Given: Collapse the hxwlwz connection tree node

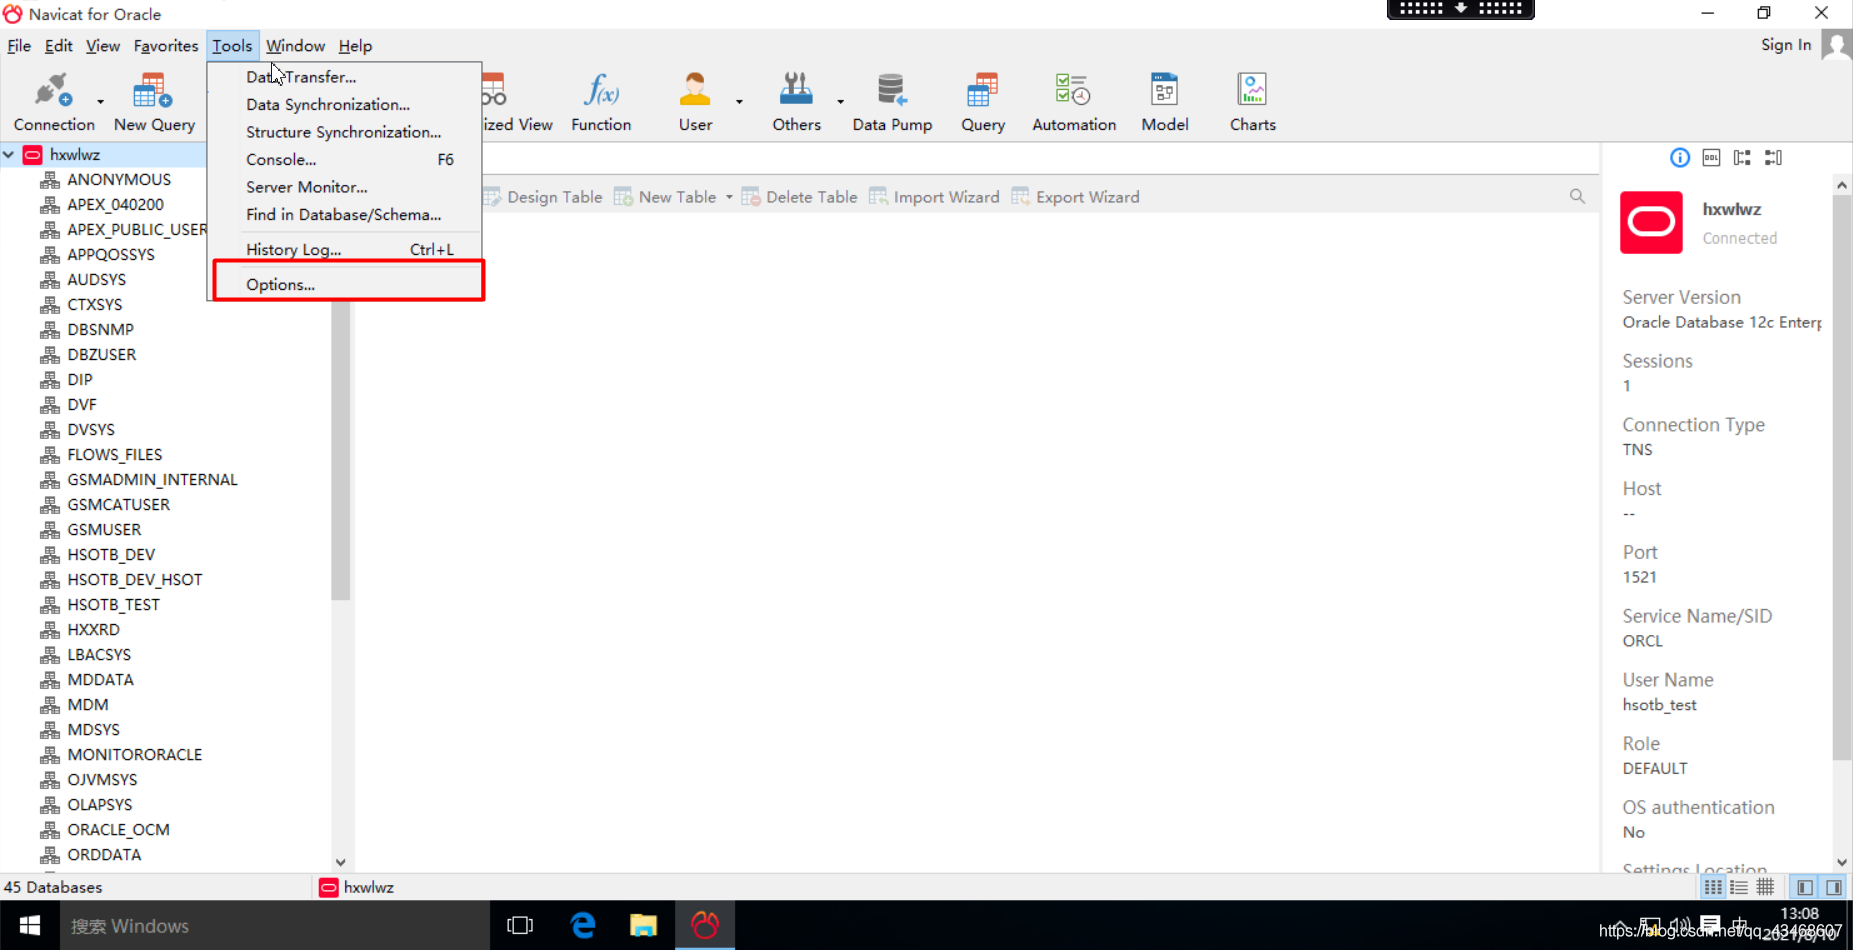Looking at the screenshot, I should point(9,155).
